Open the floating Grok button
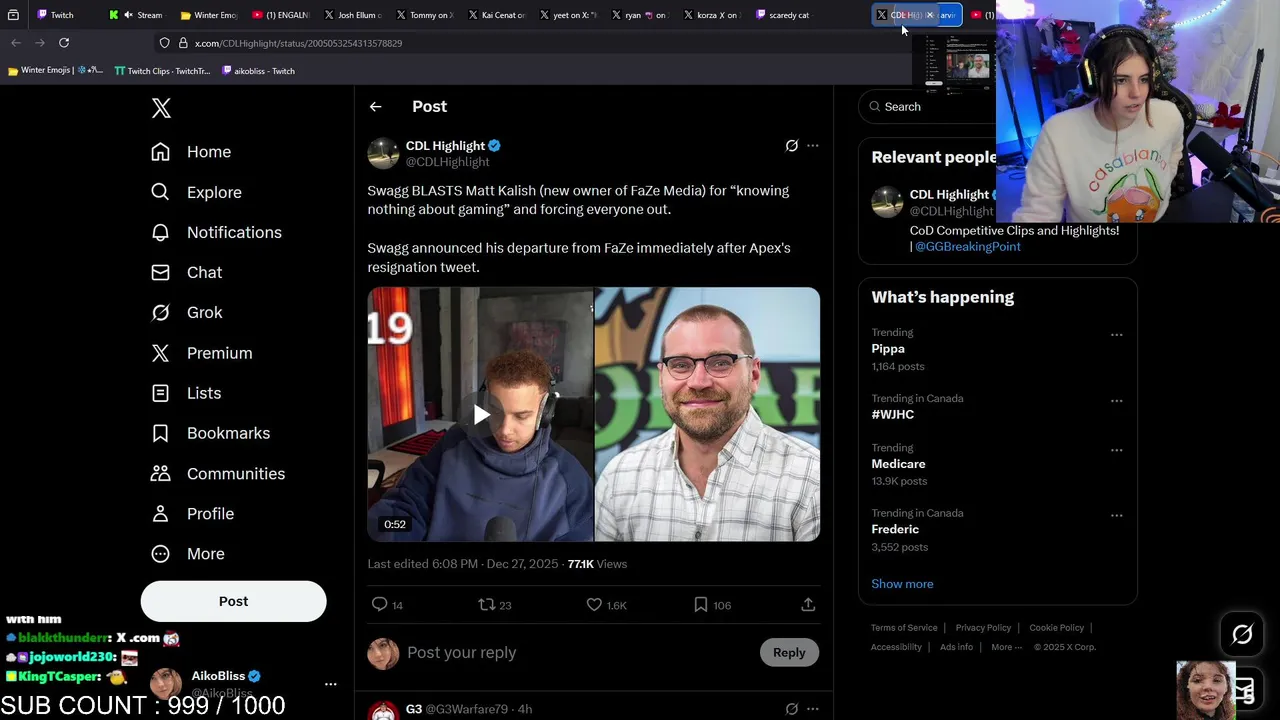 1242,634
